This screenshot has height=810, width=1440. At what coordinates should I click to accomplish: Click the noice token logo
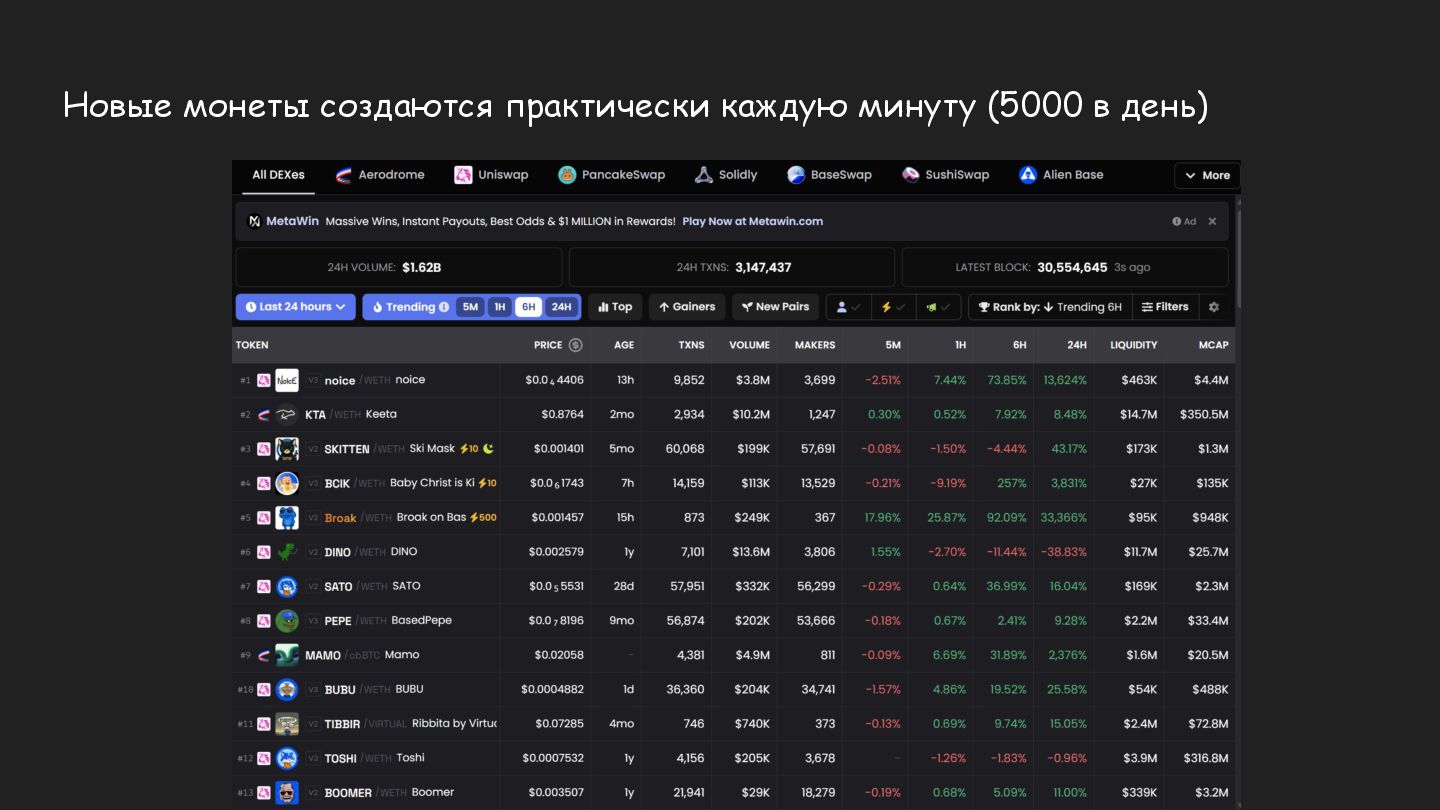287,380
